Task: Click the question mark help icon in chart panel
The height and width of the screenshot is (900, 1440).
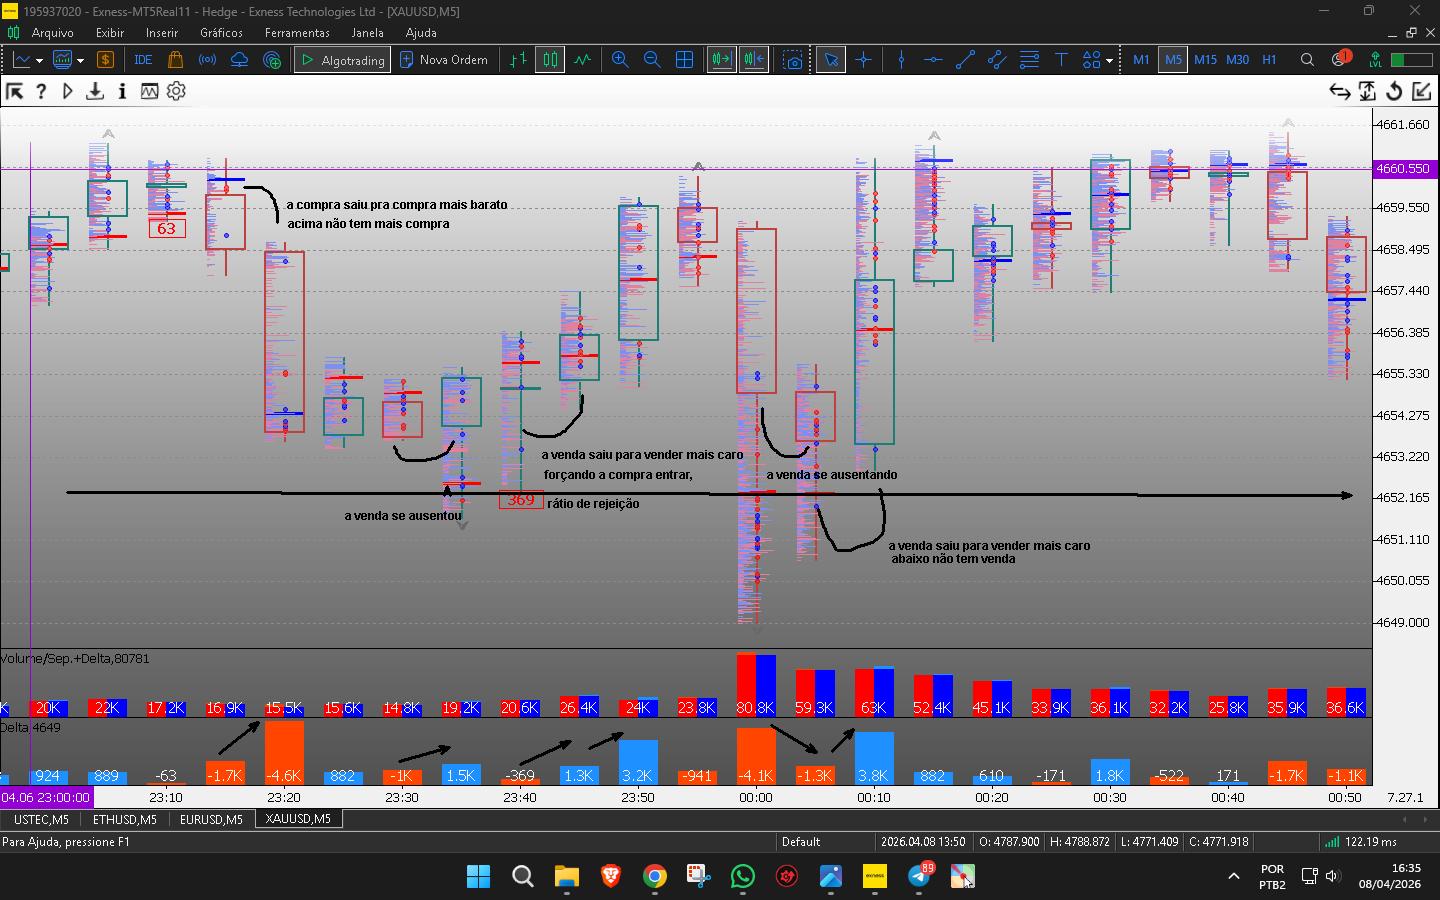Action: (x=41, y=91)
